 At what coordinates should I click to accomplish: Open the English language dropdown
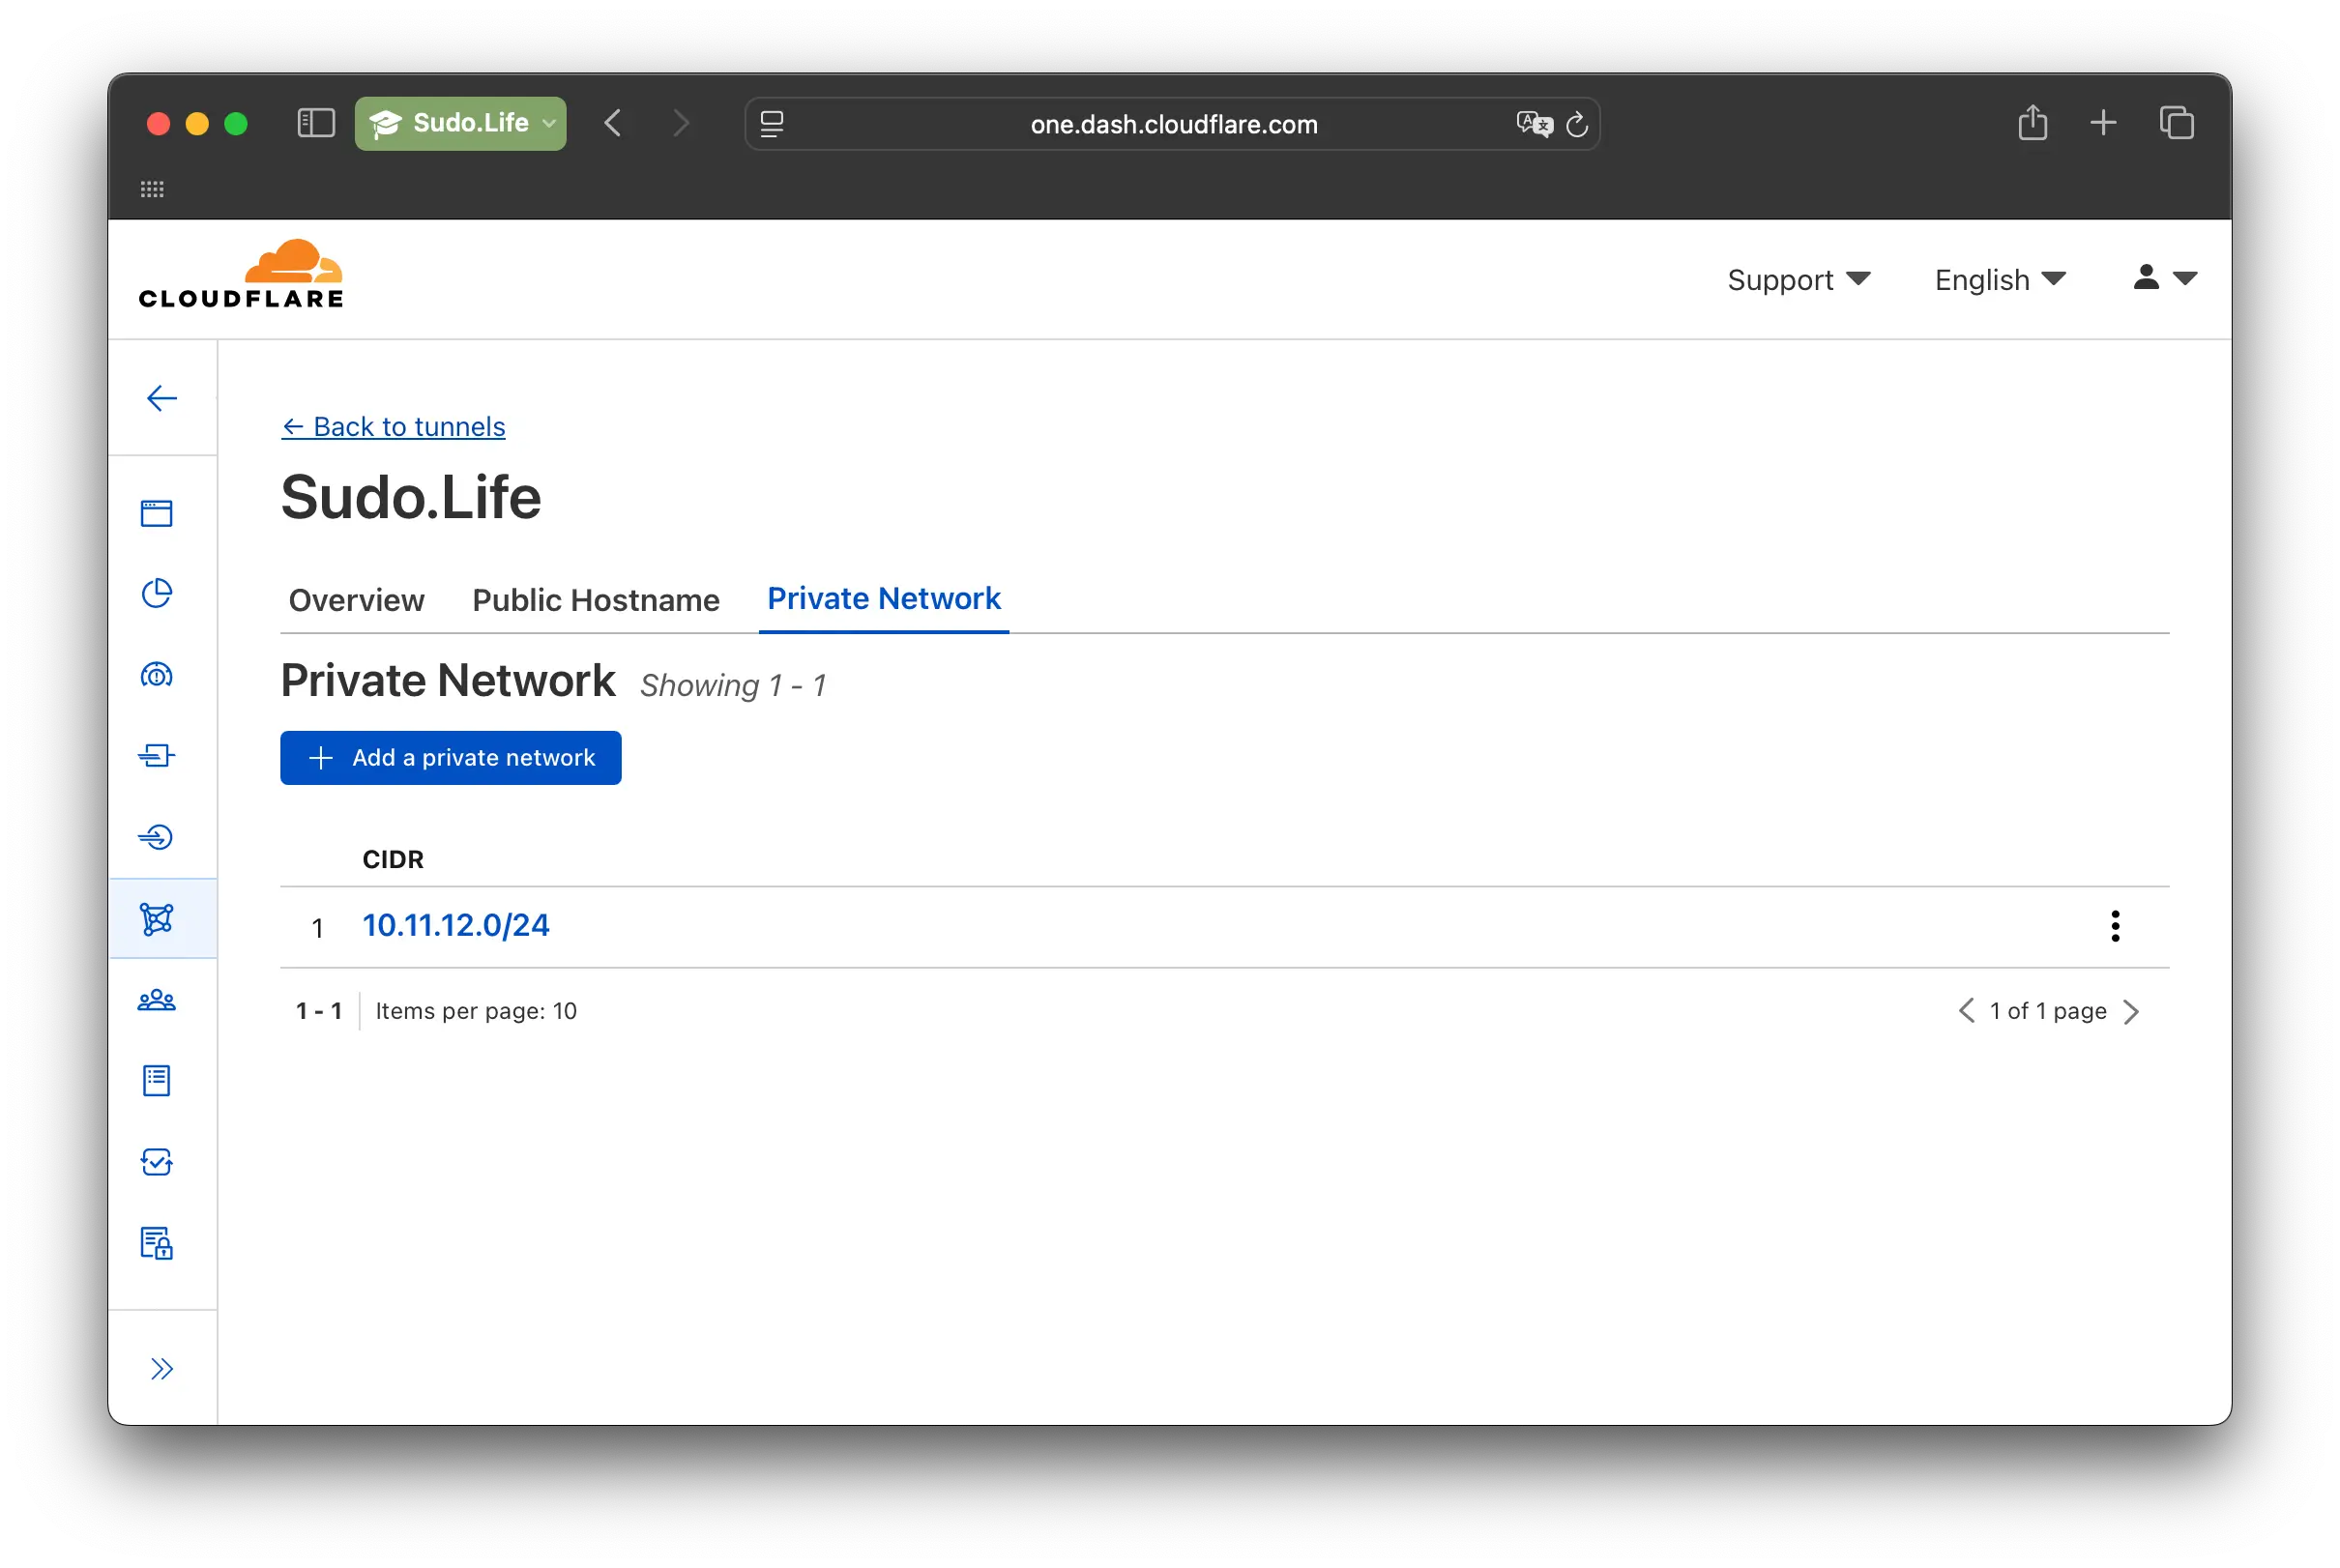tap(1999, 279)
